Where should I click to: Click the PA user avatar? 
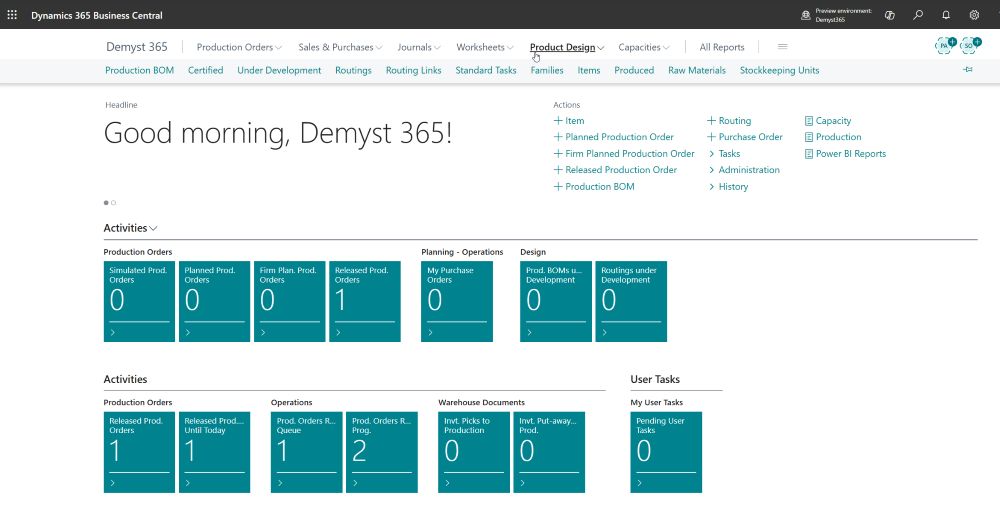[945, 46]
